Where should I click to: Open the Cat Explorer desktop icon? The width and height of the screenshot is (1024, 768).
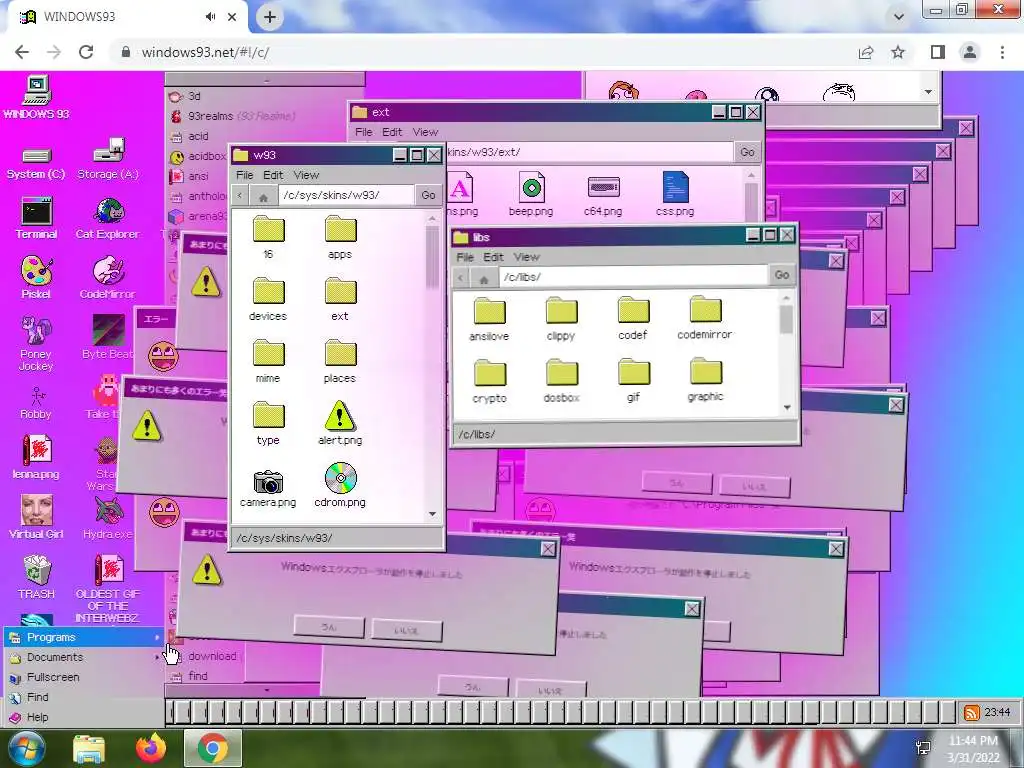108,219
